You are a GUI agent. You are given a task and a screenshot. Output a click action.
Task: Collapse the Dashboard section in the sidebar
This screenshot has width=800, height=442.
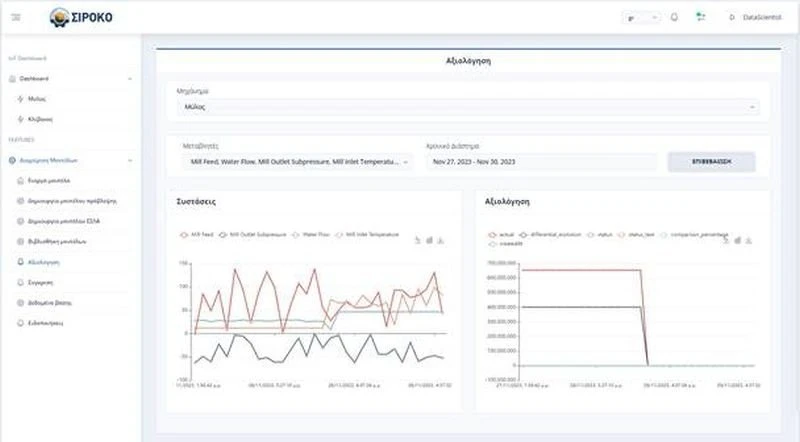130,78
